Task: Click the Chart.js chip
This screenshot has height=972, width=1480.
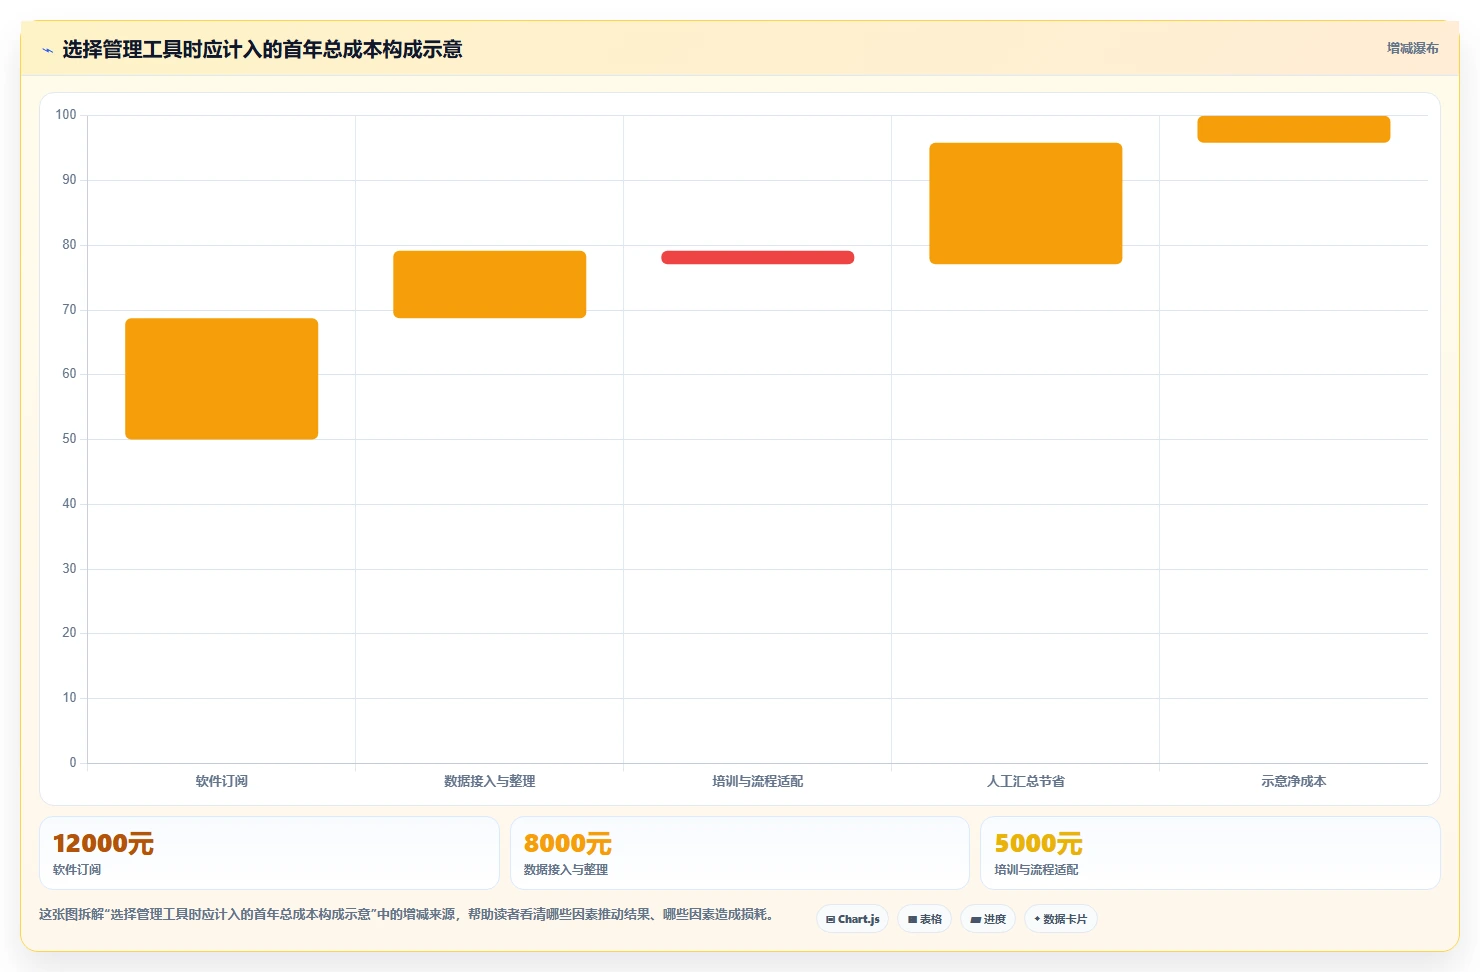Action: click(853, 919)
